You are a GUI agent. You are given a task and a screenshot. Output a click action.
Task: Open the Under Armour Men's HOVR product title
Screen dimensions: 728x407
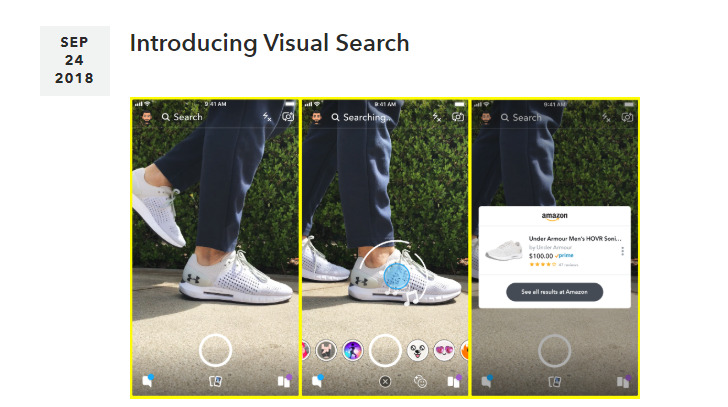[575, 239]
